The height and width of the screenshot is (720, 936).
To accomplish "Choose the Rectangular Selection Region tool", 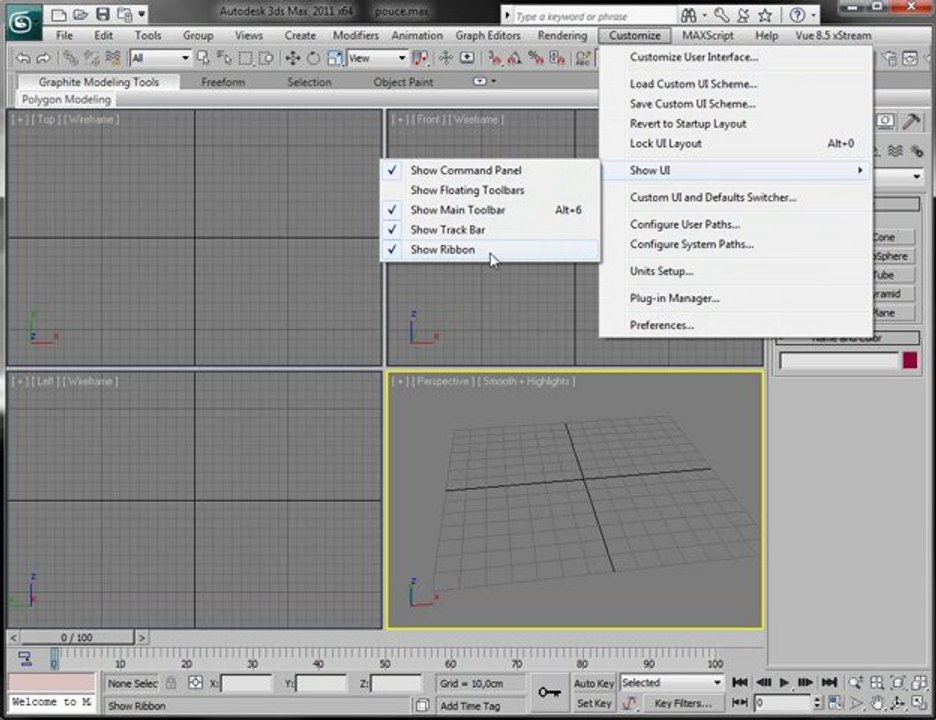I will click(245, 59).
